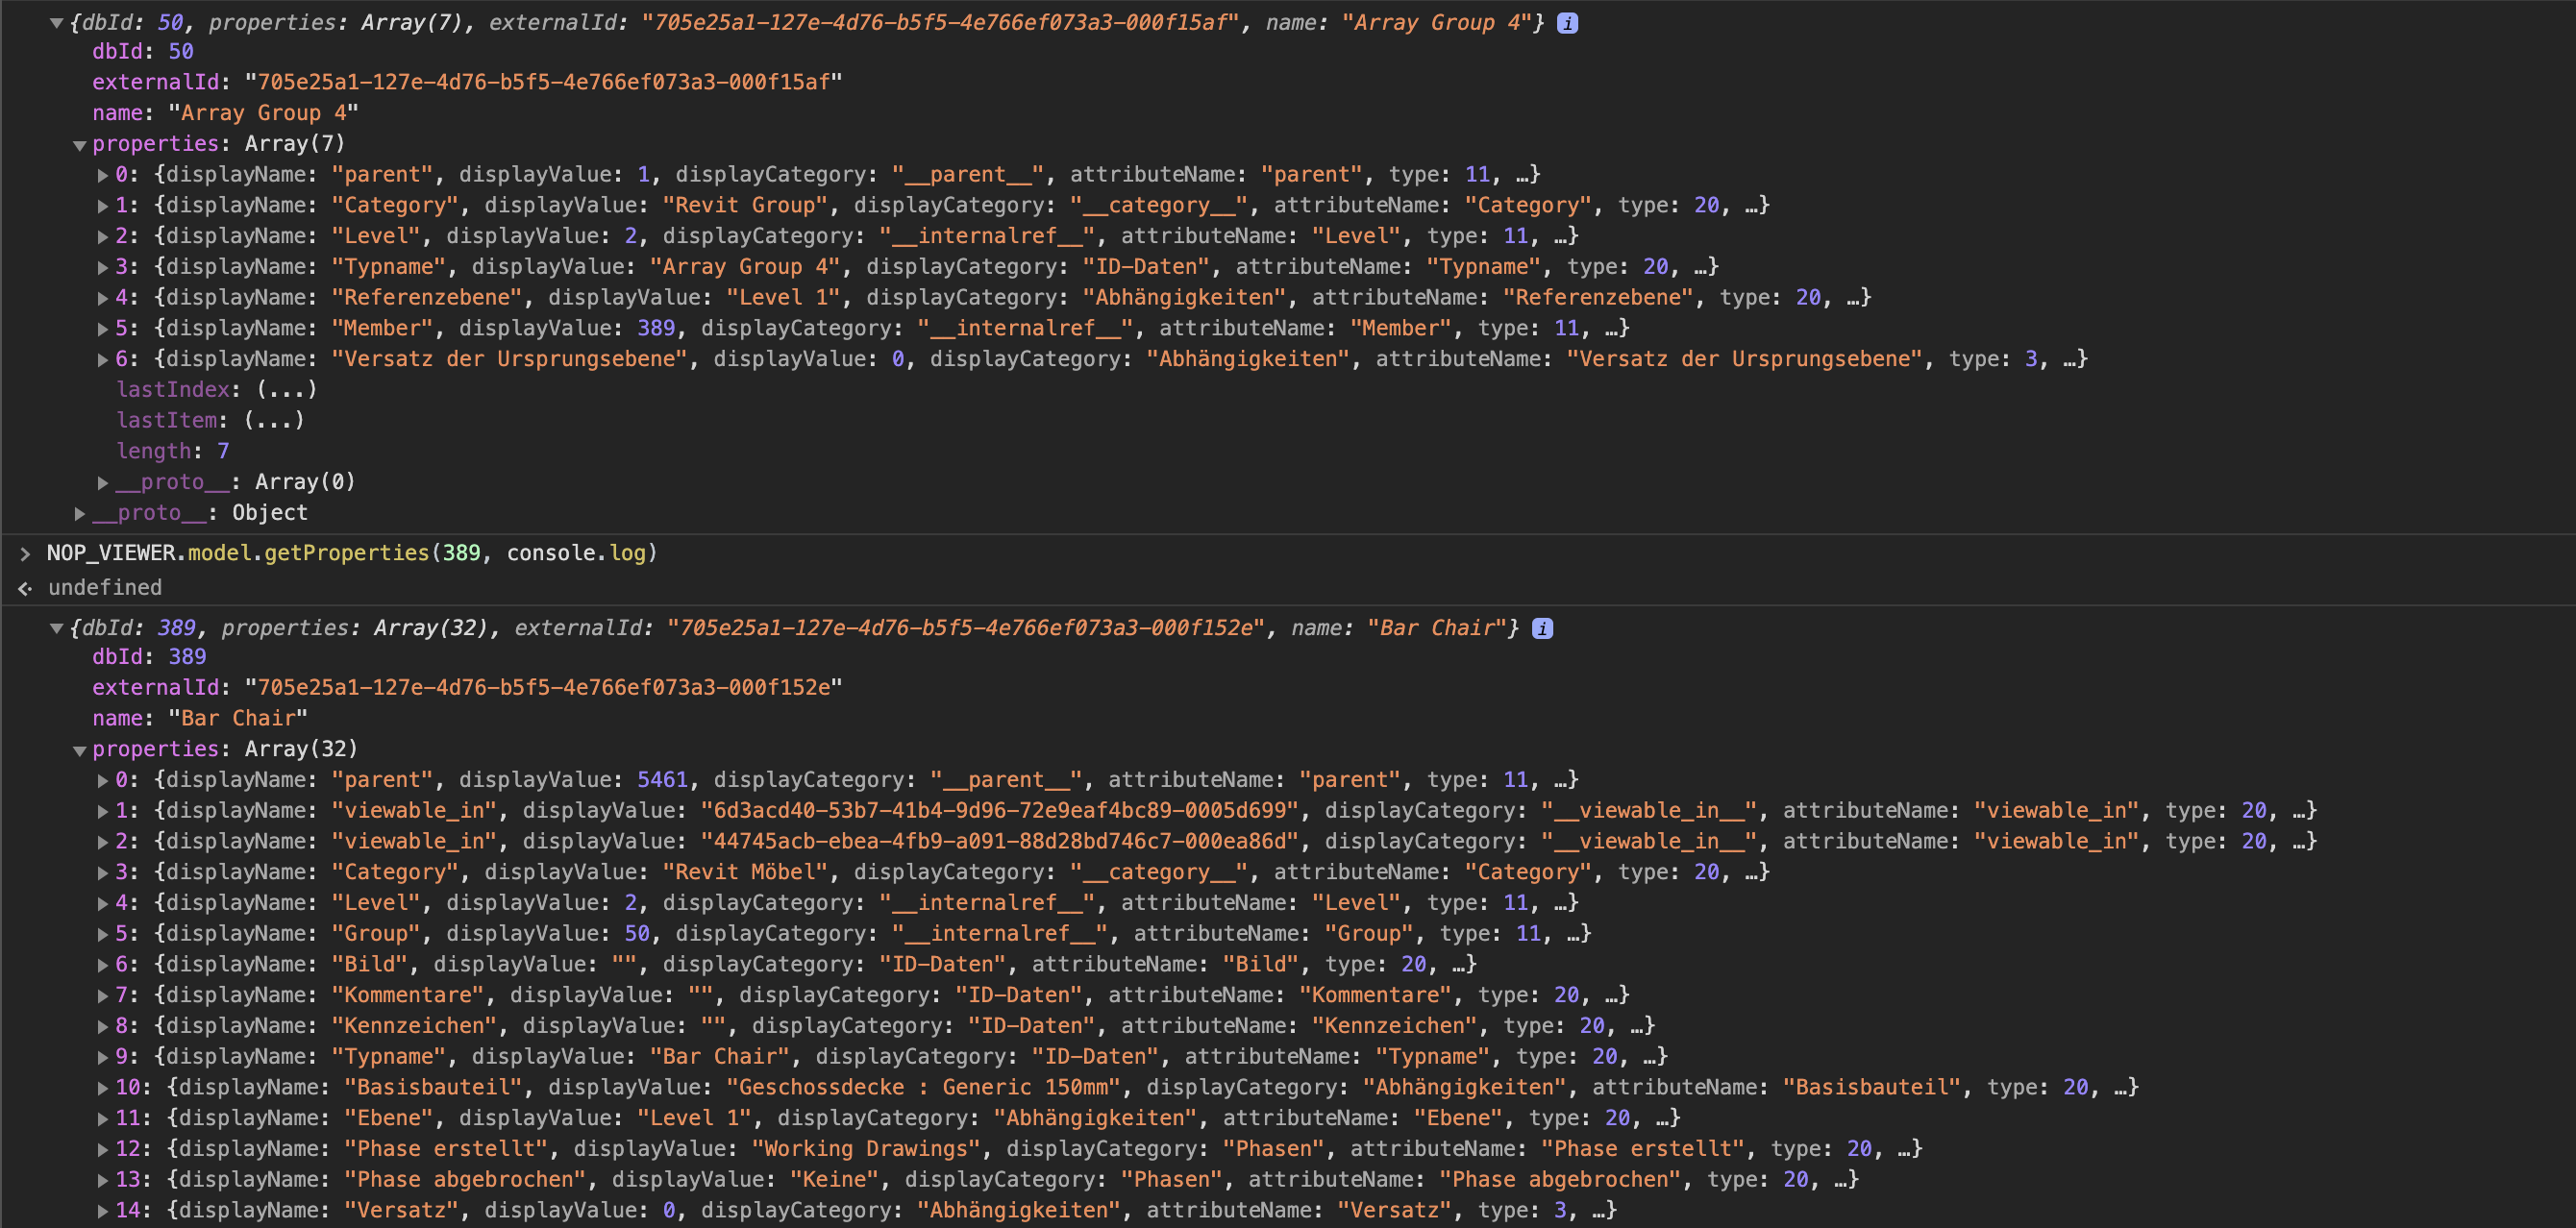Collapse the Bar Chair object with dbId 389
Viewport: 2576px width, 1228px height.
[57, 628]
